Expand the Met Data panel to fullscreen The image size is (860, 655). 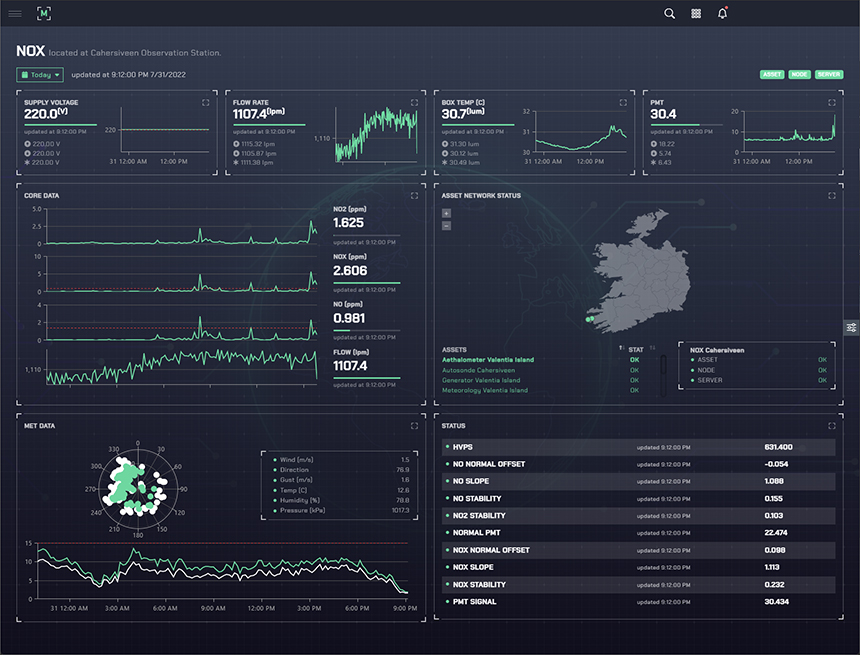click(x=414, y=426)
